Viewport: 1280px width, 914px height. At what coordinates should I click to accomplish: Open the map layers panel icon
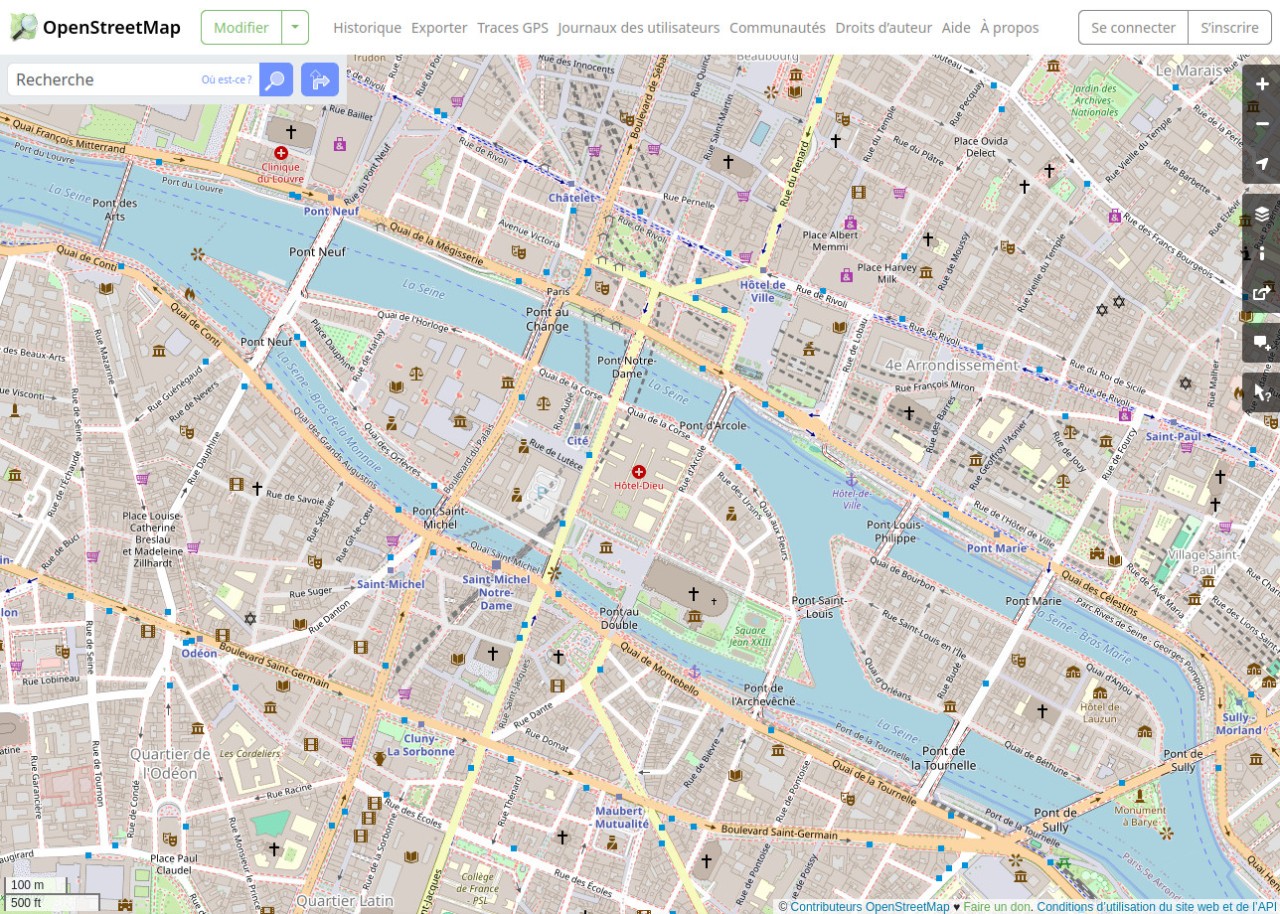[x=1262, y=214]
